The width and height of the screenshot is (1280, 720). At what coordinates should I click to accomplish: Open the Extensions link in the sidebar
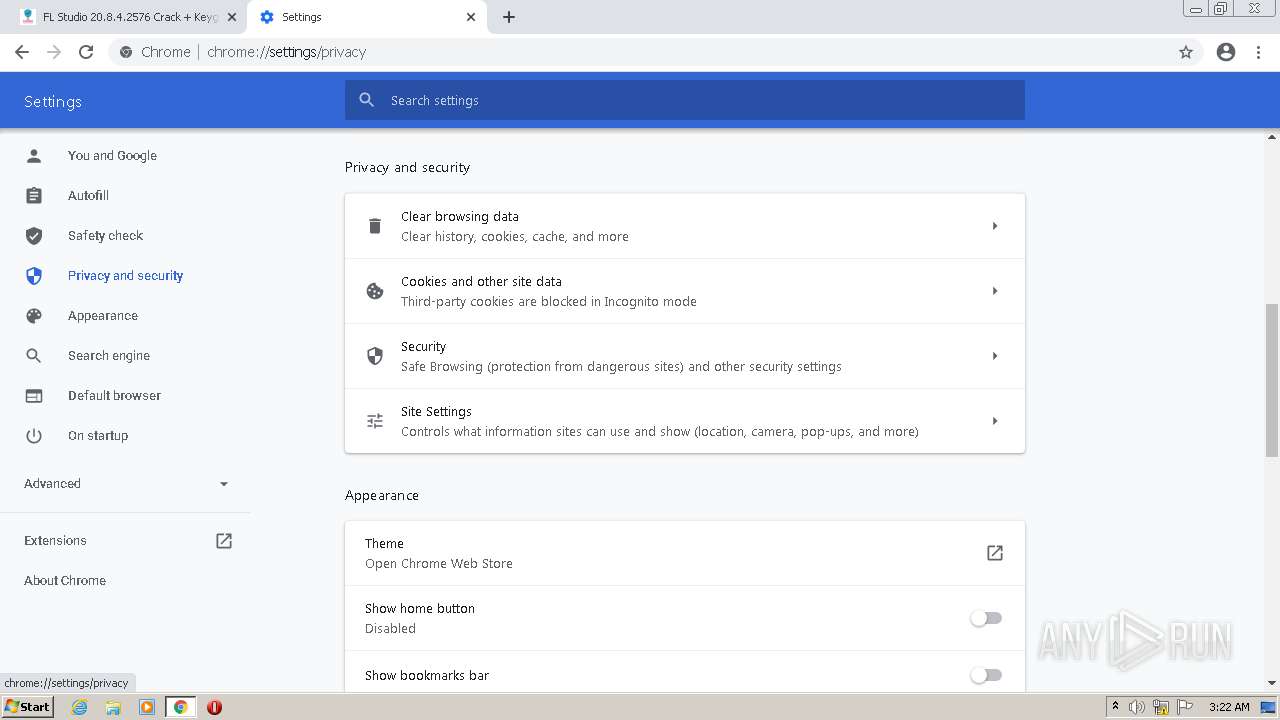pyautogui.click(x=55, y=540)
